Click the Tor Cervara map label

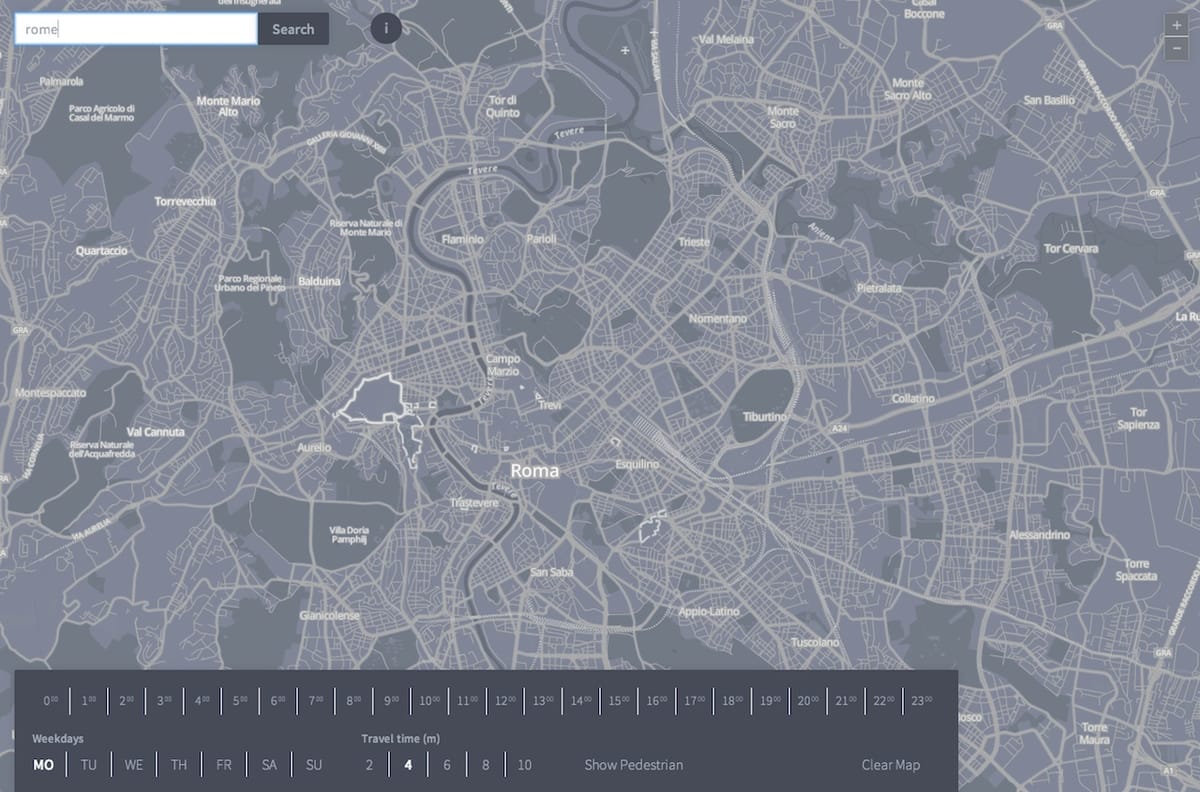pos(1071,248)
